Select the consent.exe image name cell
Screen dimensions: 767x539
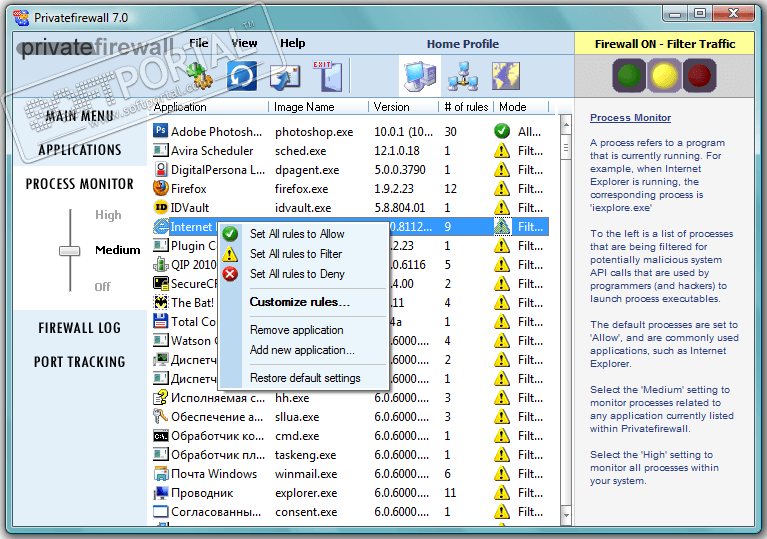[x=306, y=512]
